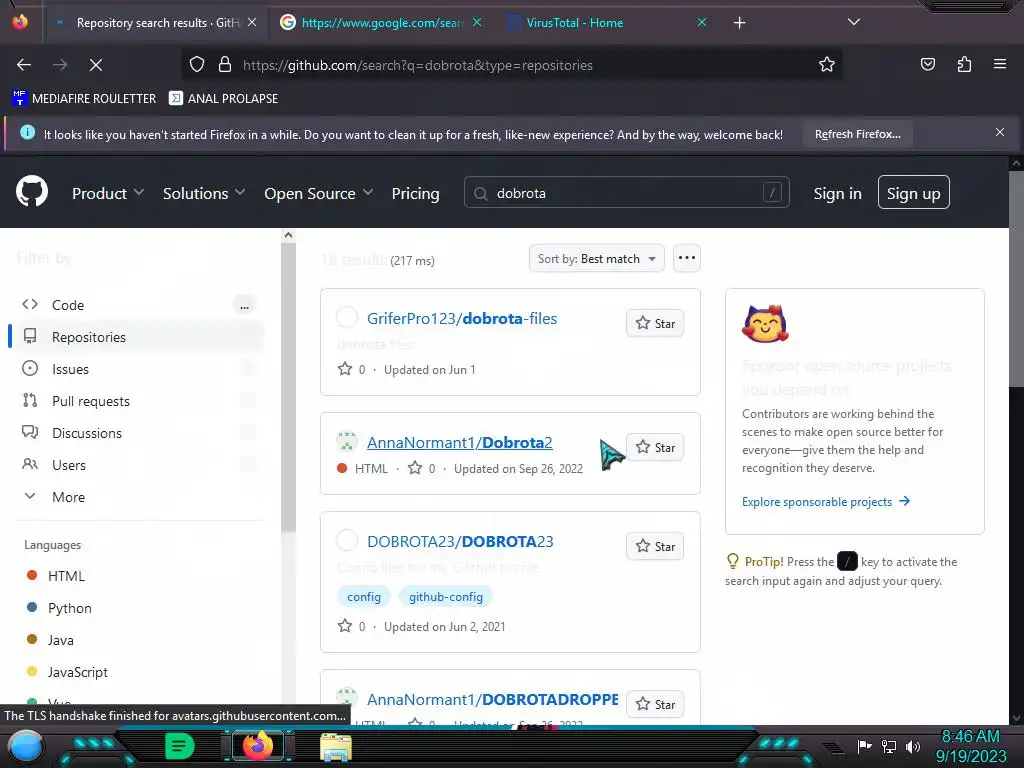Open the Firefox hamburger menu

coord(999,64)
